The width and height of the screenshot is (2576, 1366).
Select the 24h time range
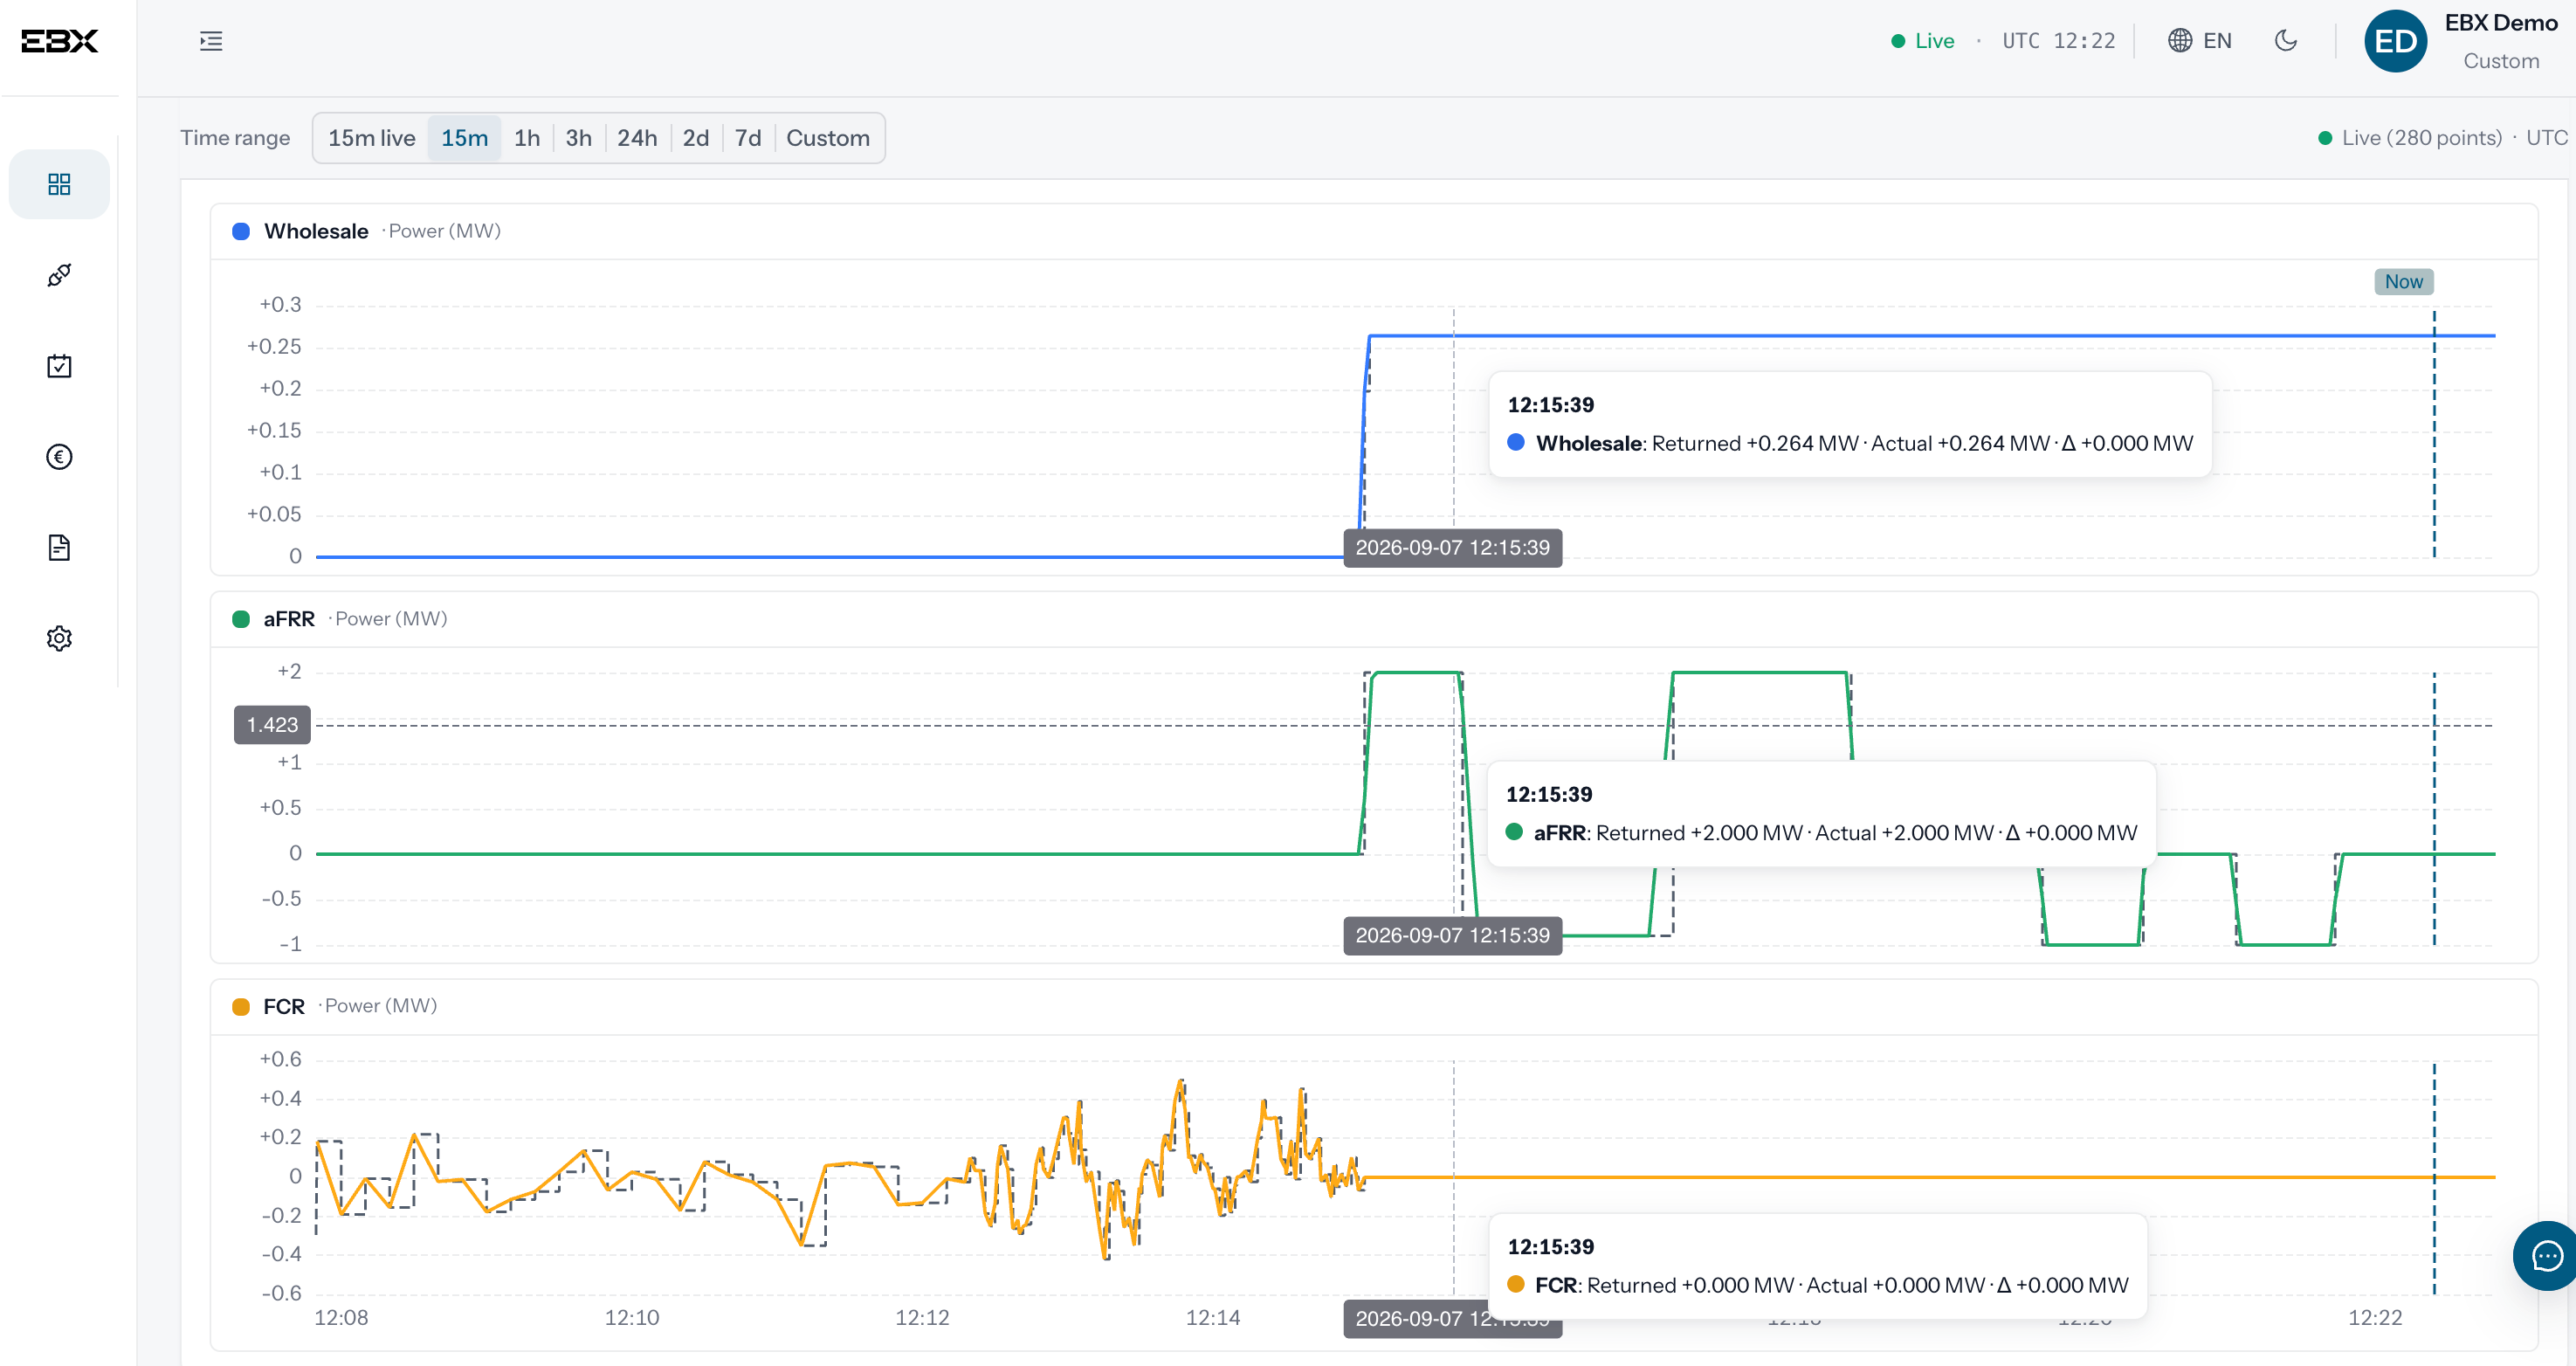pos(637,138)
